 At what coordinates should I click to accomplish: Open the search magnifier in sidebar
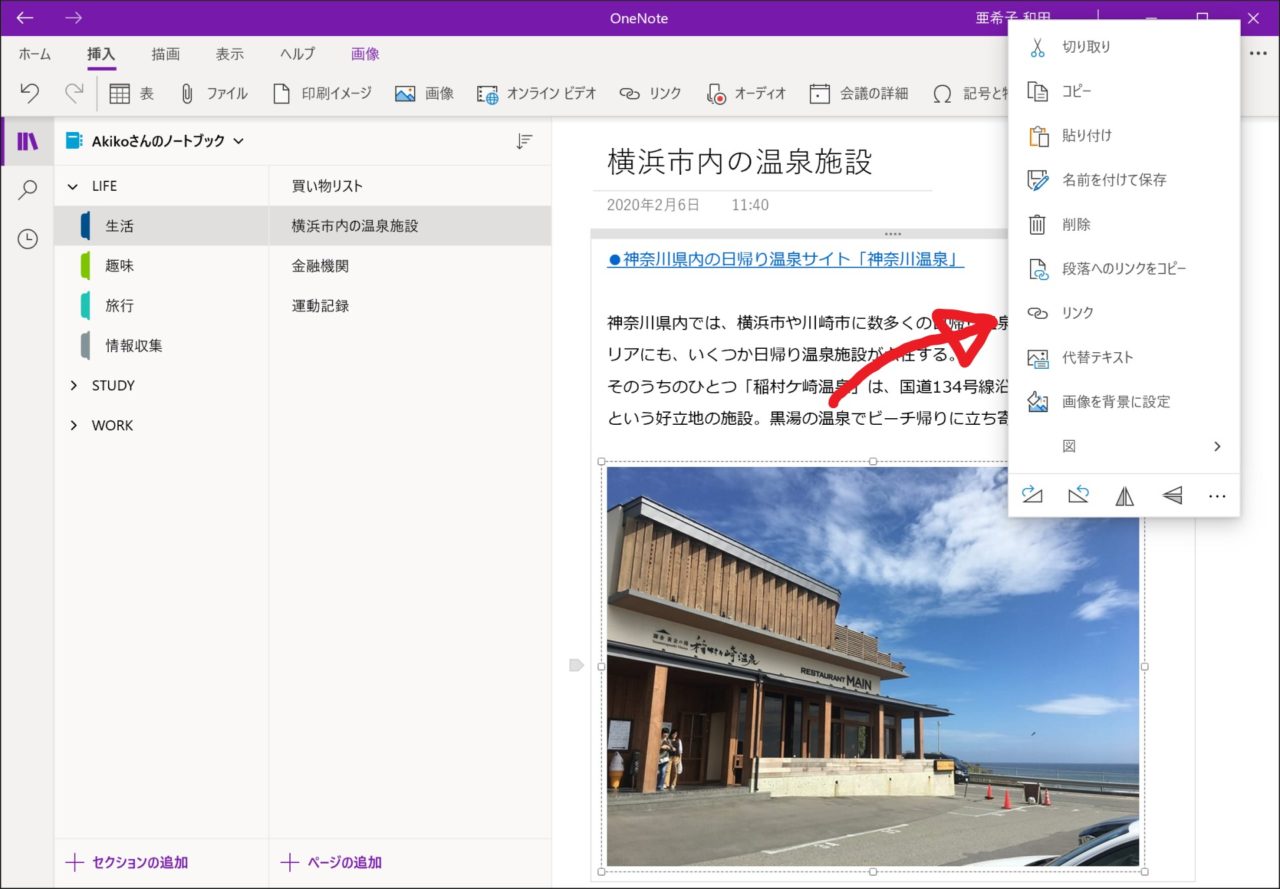pos(27,190)
